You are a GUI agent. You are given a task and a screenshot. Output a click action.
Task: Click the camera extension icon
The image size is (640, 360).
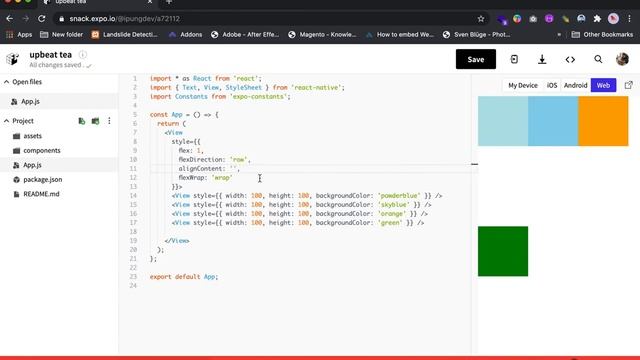[x=533, y=19]
